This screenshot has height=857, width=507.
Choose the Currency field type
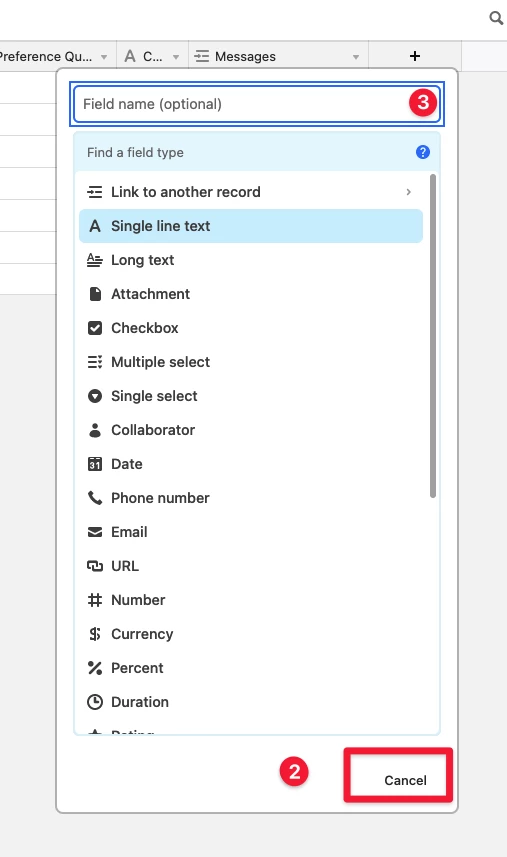click(x=251, y=634)
